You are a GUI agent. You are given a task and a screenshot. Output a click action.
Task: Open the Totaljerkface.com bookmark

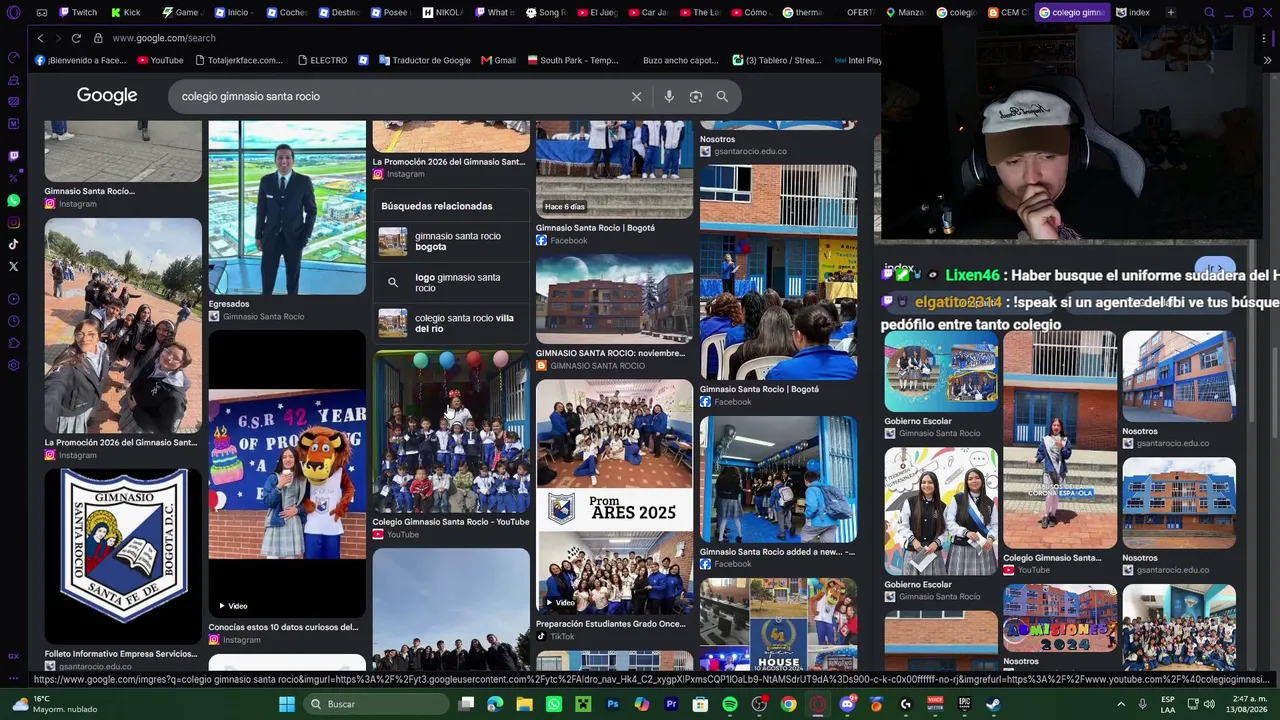point(238,60)
